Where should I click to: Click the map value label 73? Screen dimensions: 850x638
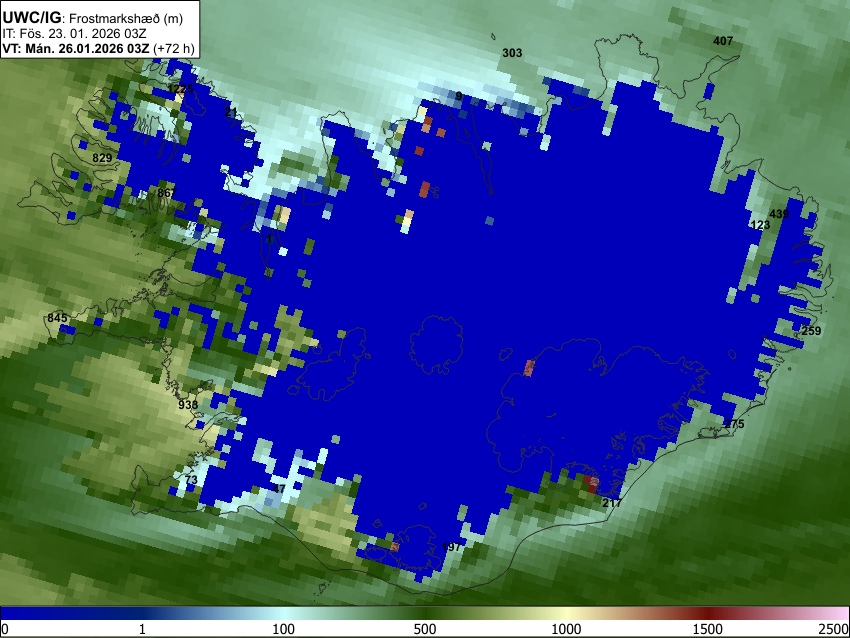pos(191,480)
